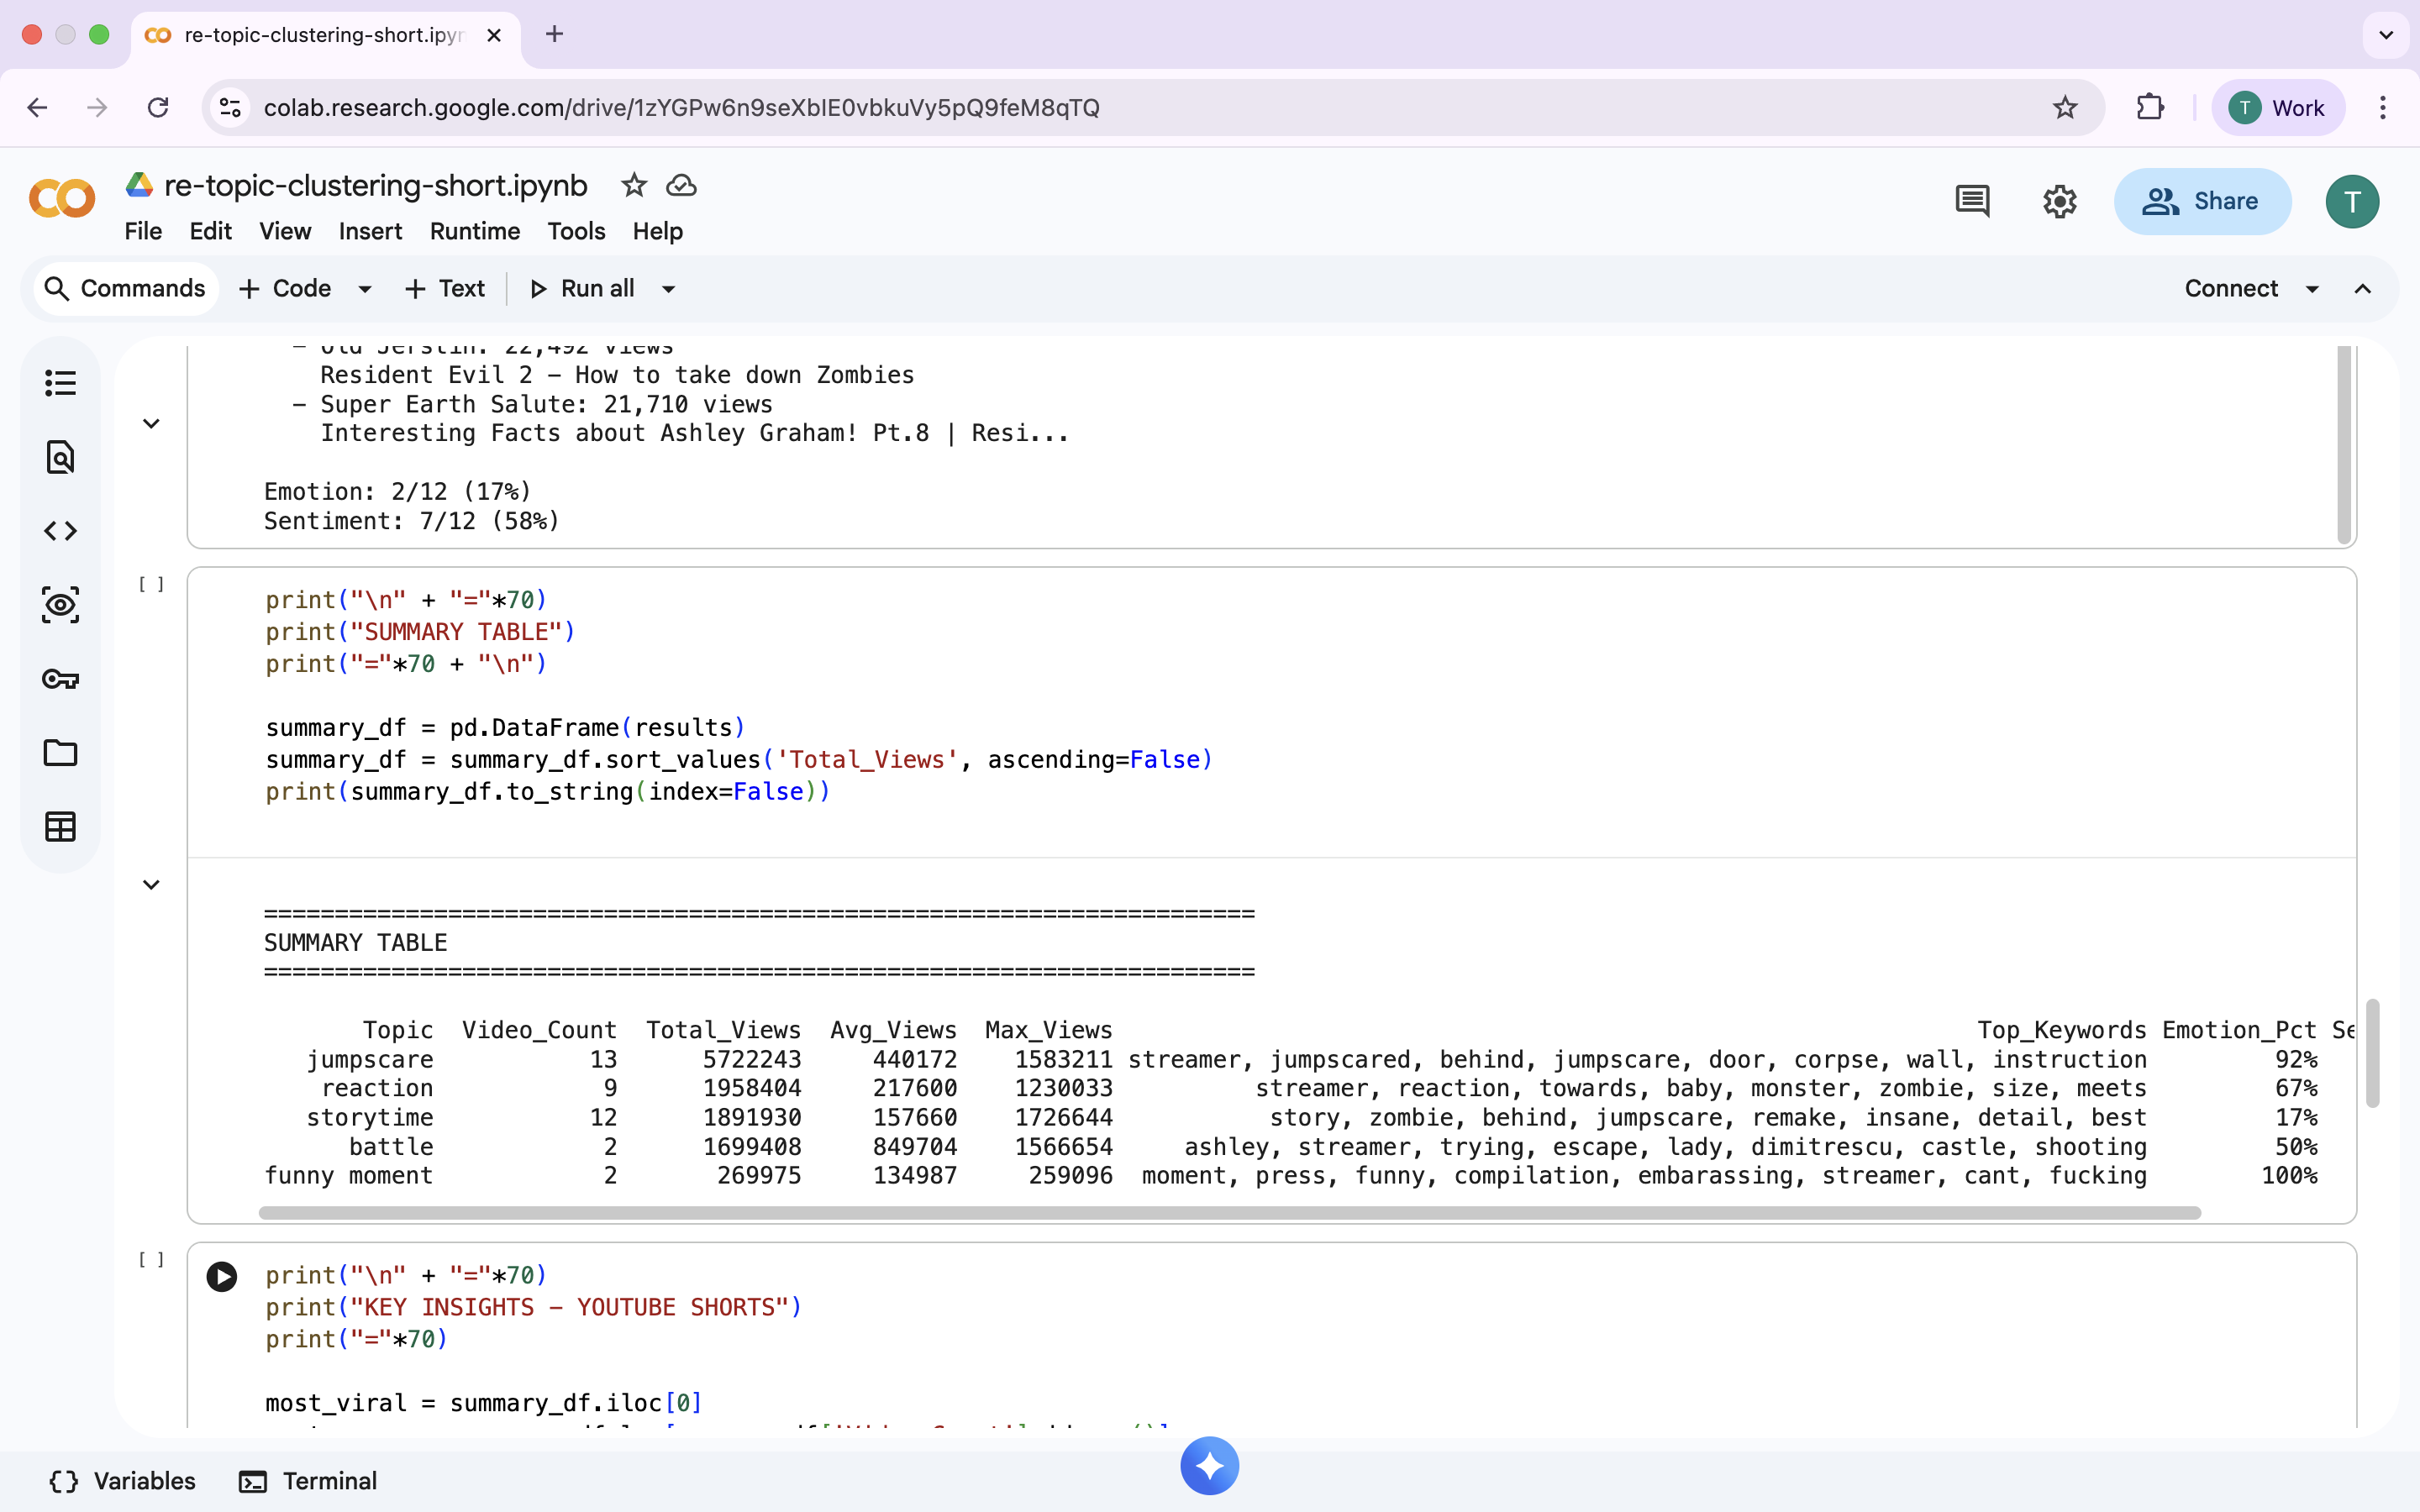Open the secrets key icon in sidebar
2420x1512 pixels.
(x=60, y=679)
